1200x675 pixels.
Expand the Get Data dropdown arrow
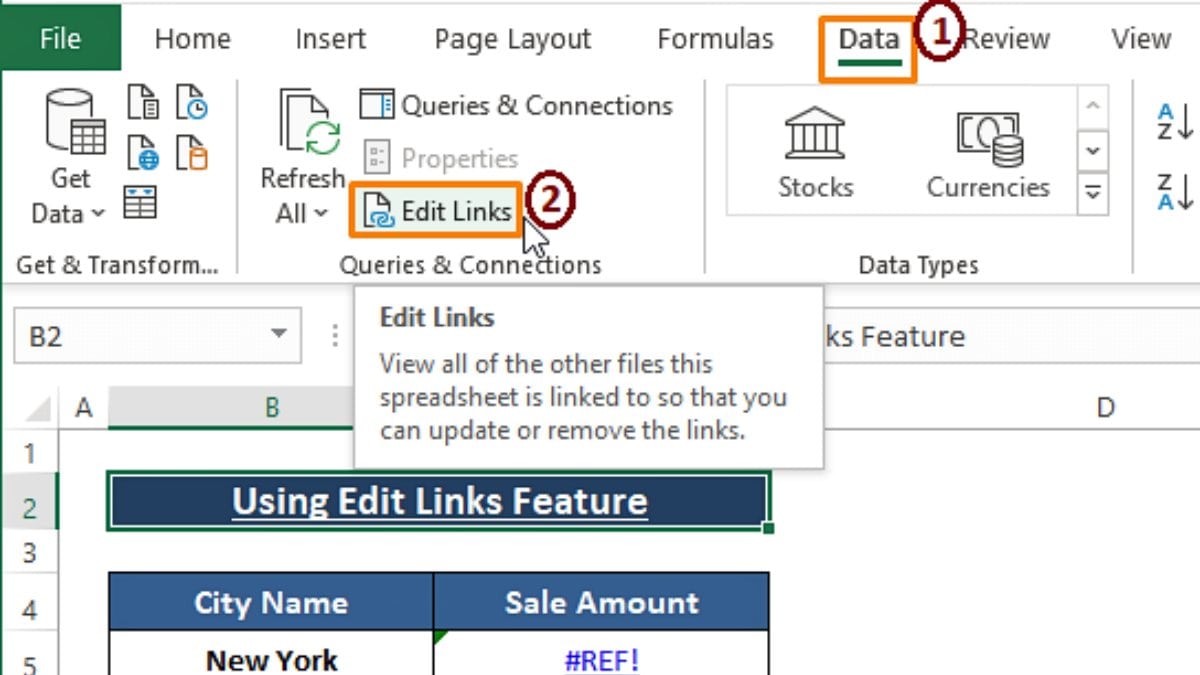pyautogui.click(x=98, y=213)
